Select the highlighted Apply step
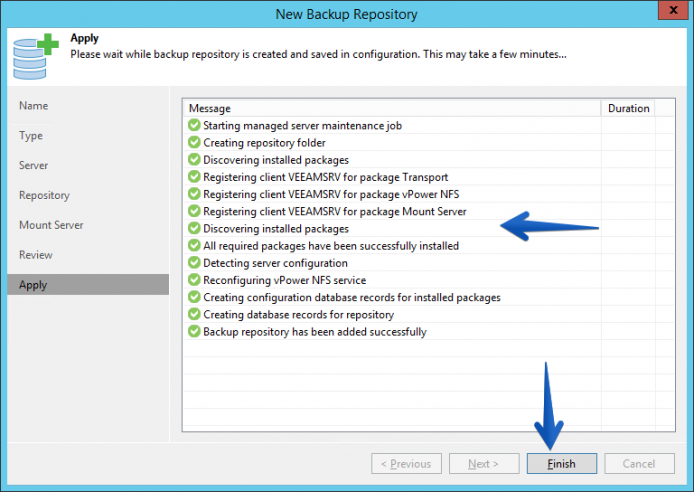The height and width of the screenshot is (492, 694). click(x=88, y=284)
